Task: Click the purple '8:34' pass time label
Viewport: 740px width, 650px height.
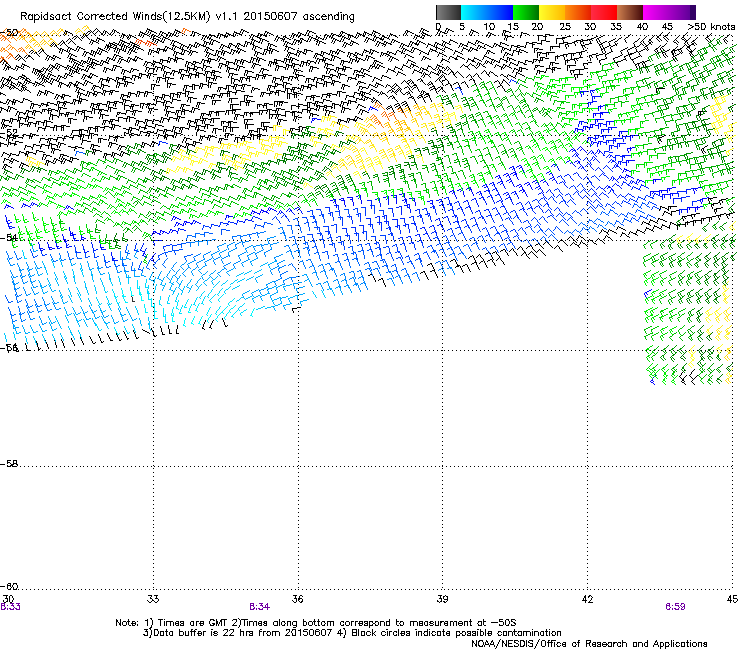Action: [260, 607]
